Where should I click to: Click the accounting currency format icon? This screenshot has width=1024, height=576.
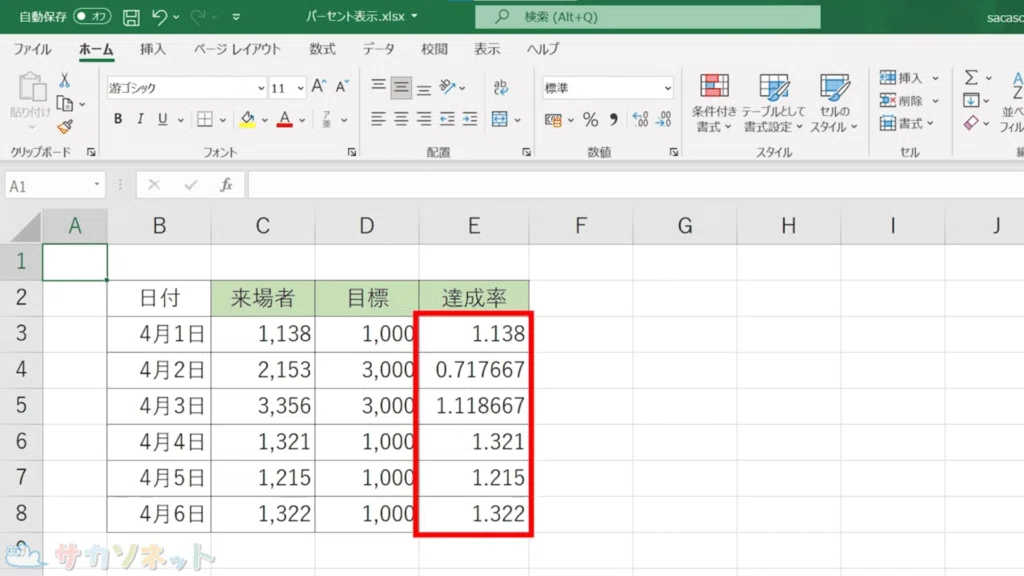coord(553,120)
